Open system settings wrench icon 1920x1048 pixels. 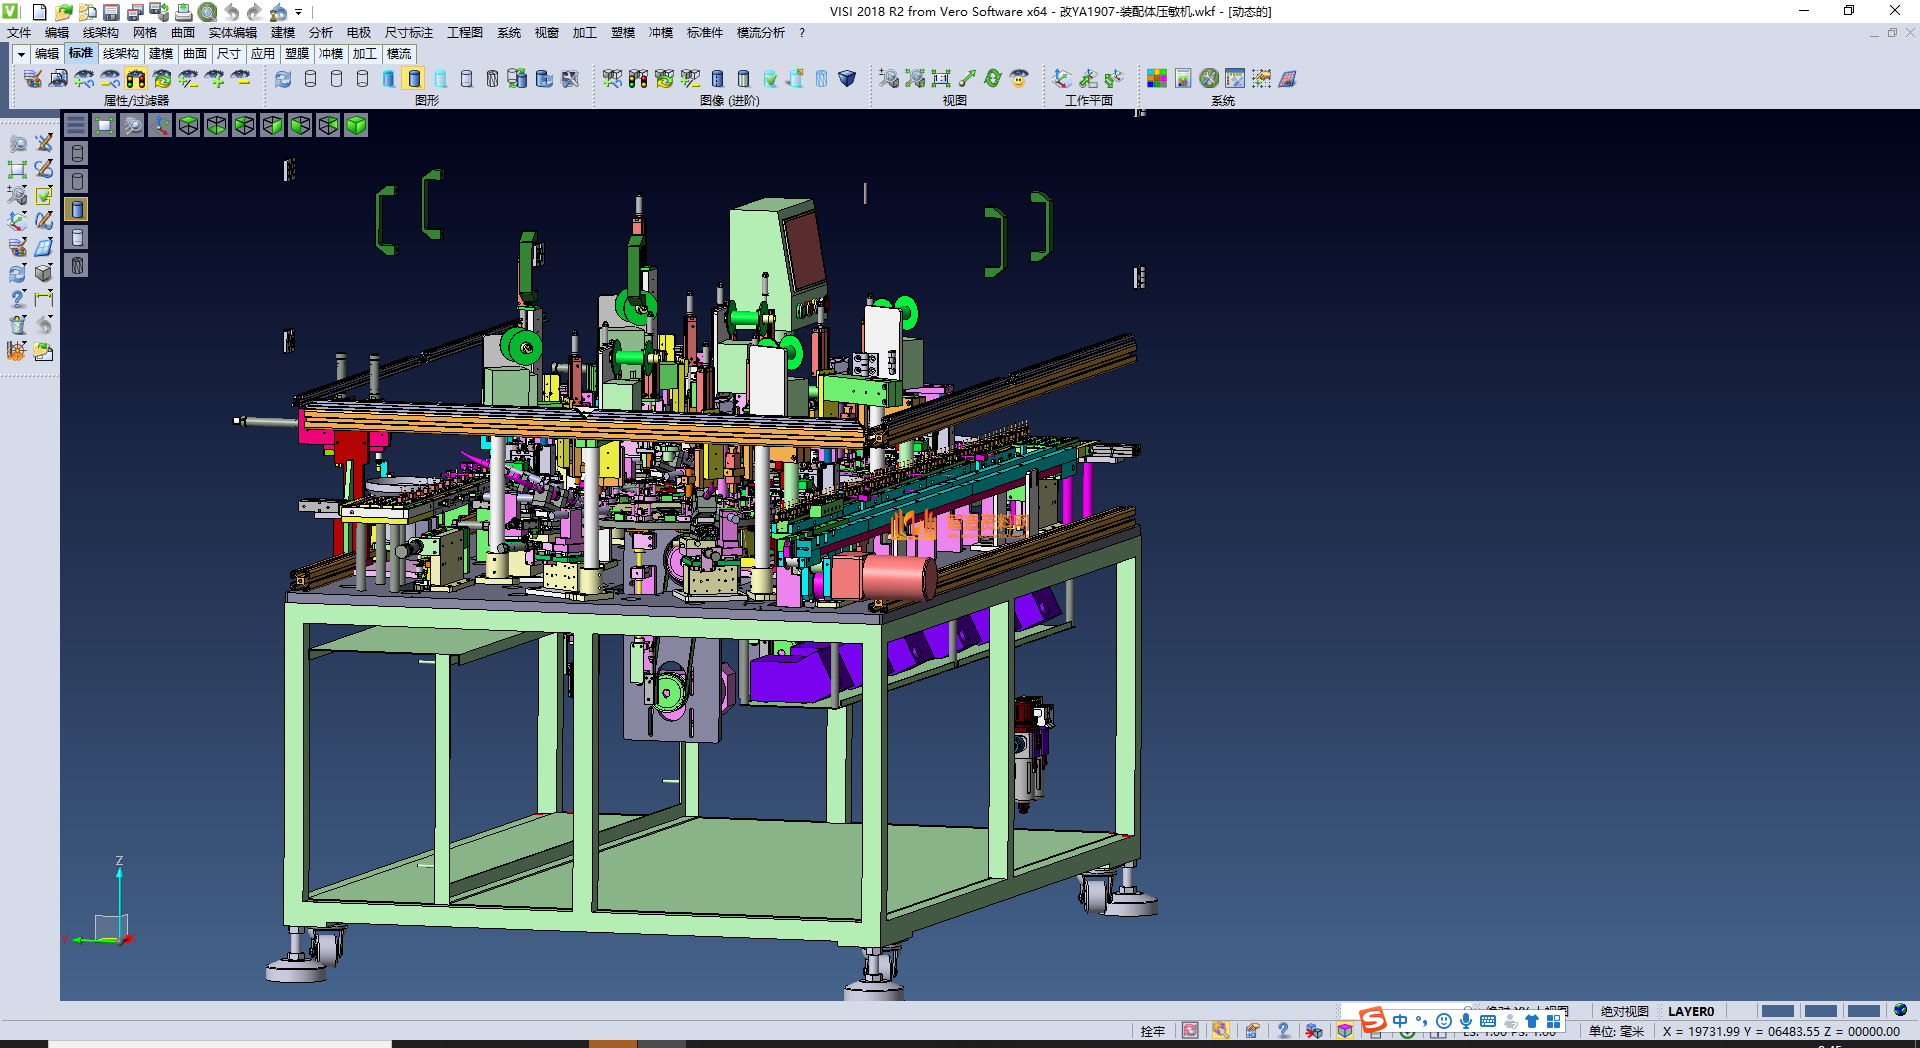(1209, 79)
